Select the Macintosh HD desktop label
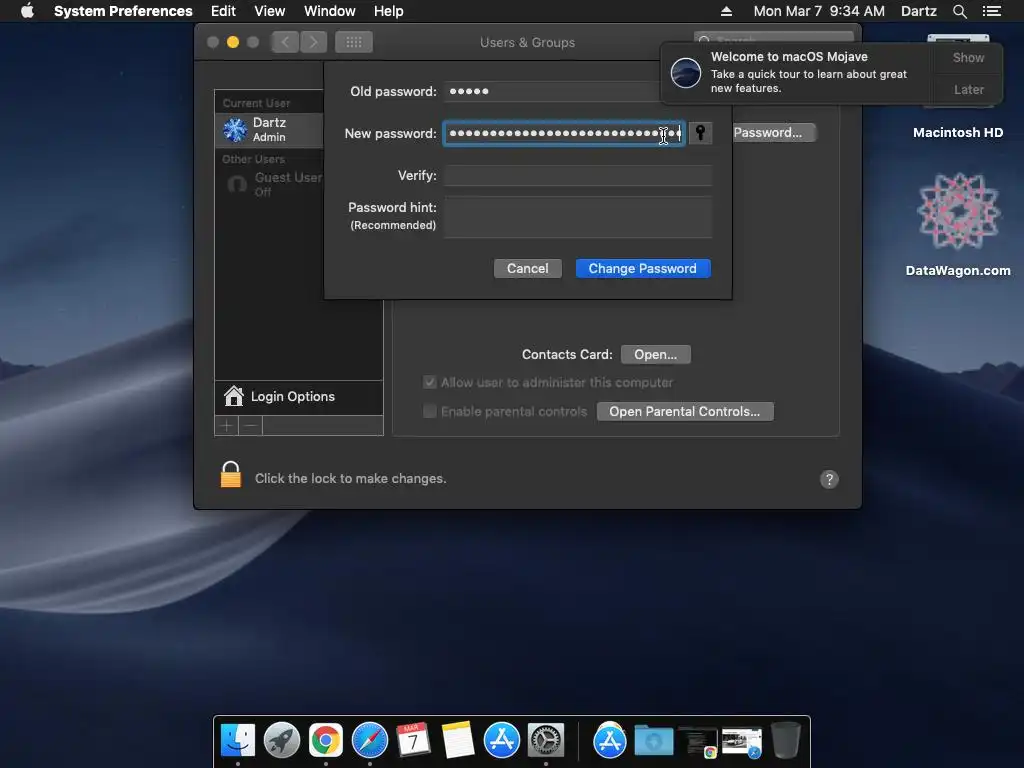The height and width of the screenshot is (768, 1024). [957, 133]
